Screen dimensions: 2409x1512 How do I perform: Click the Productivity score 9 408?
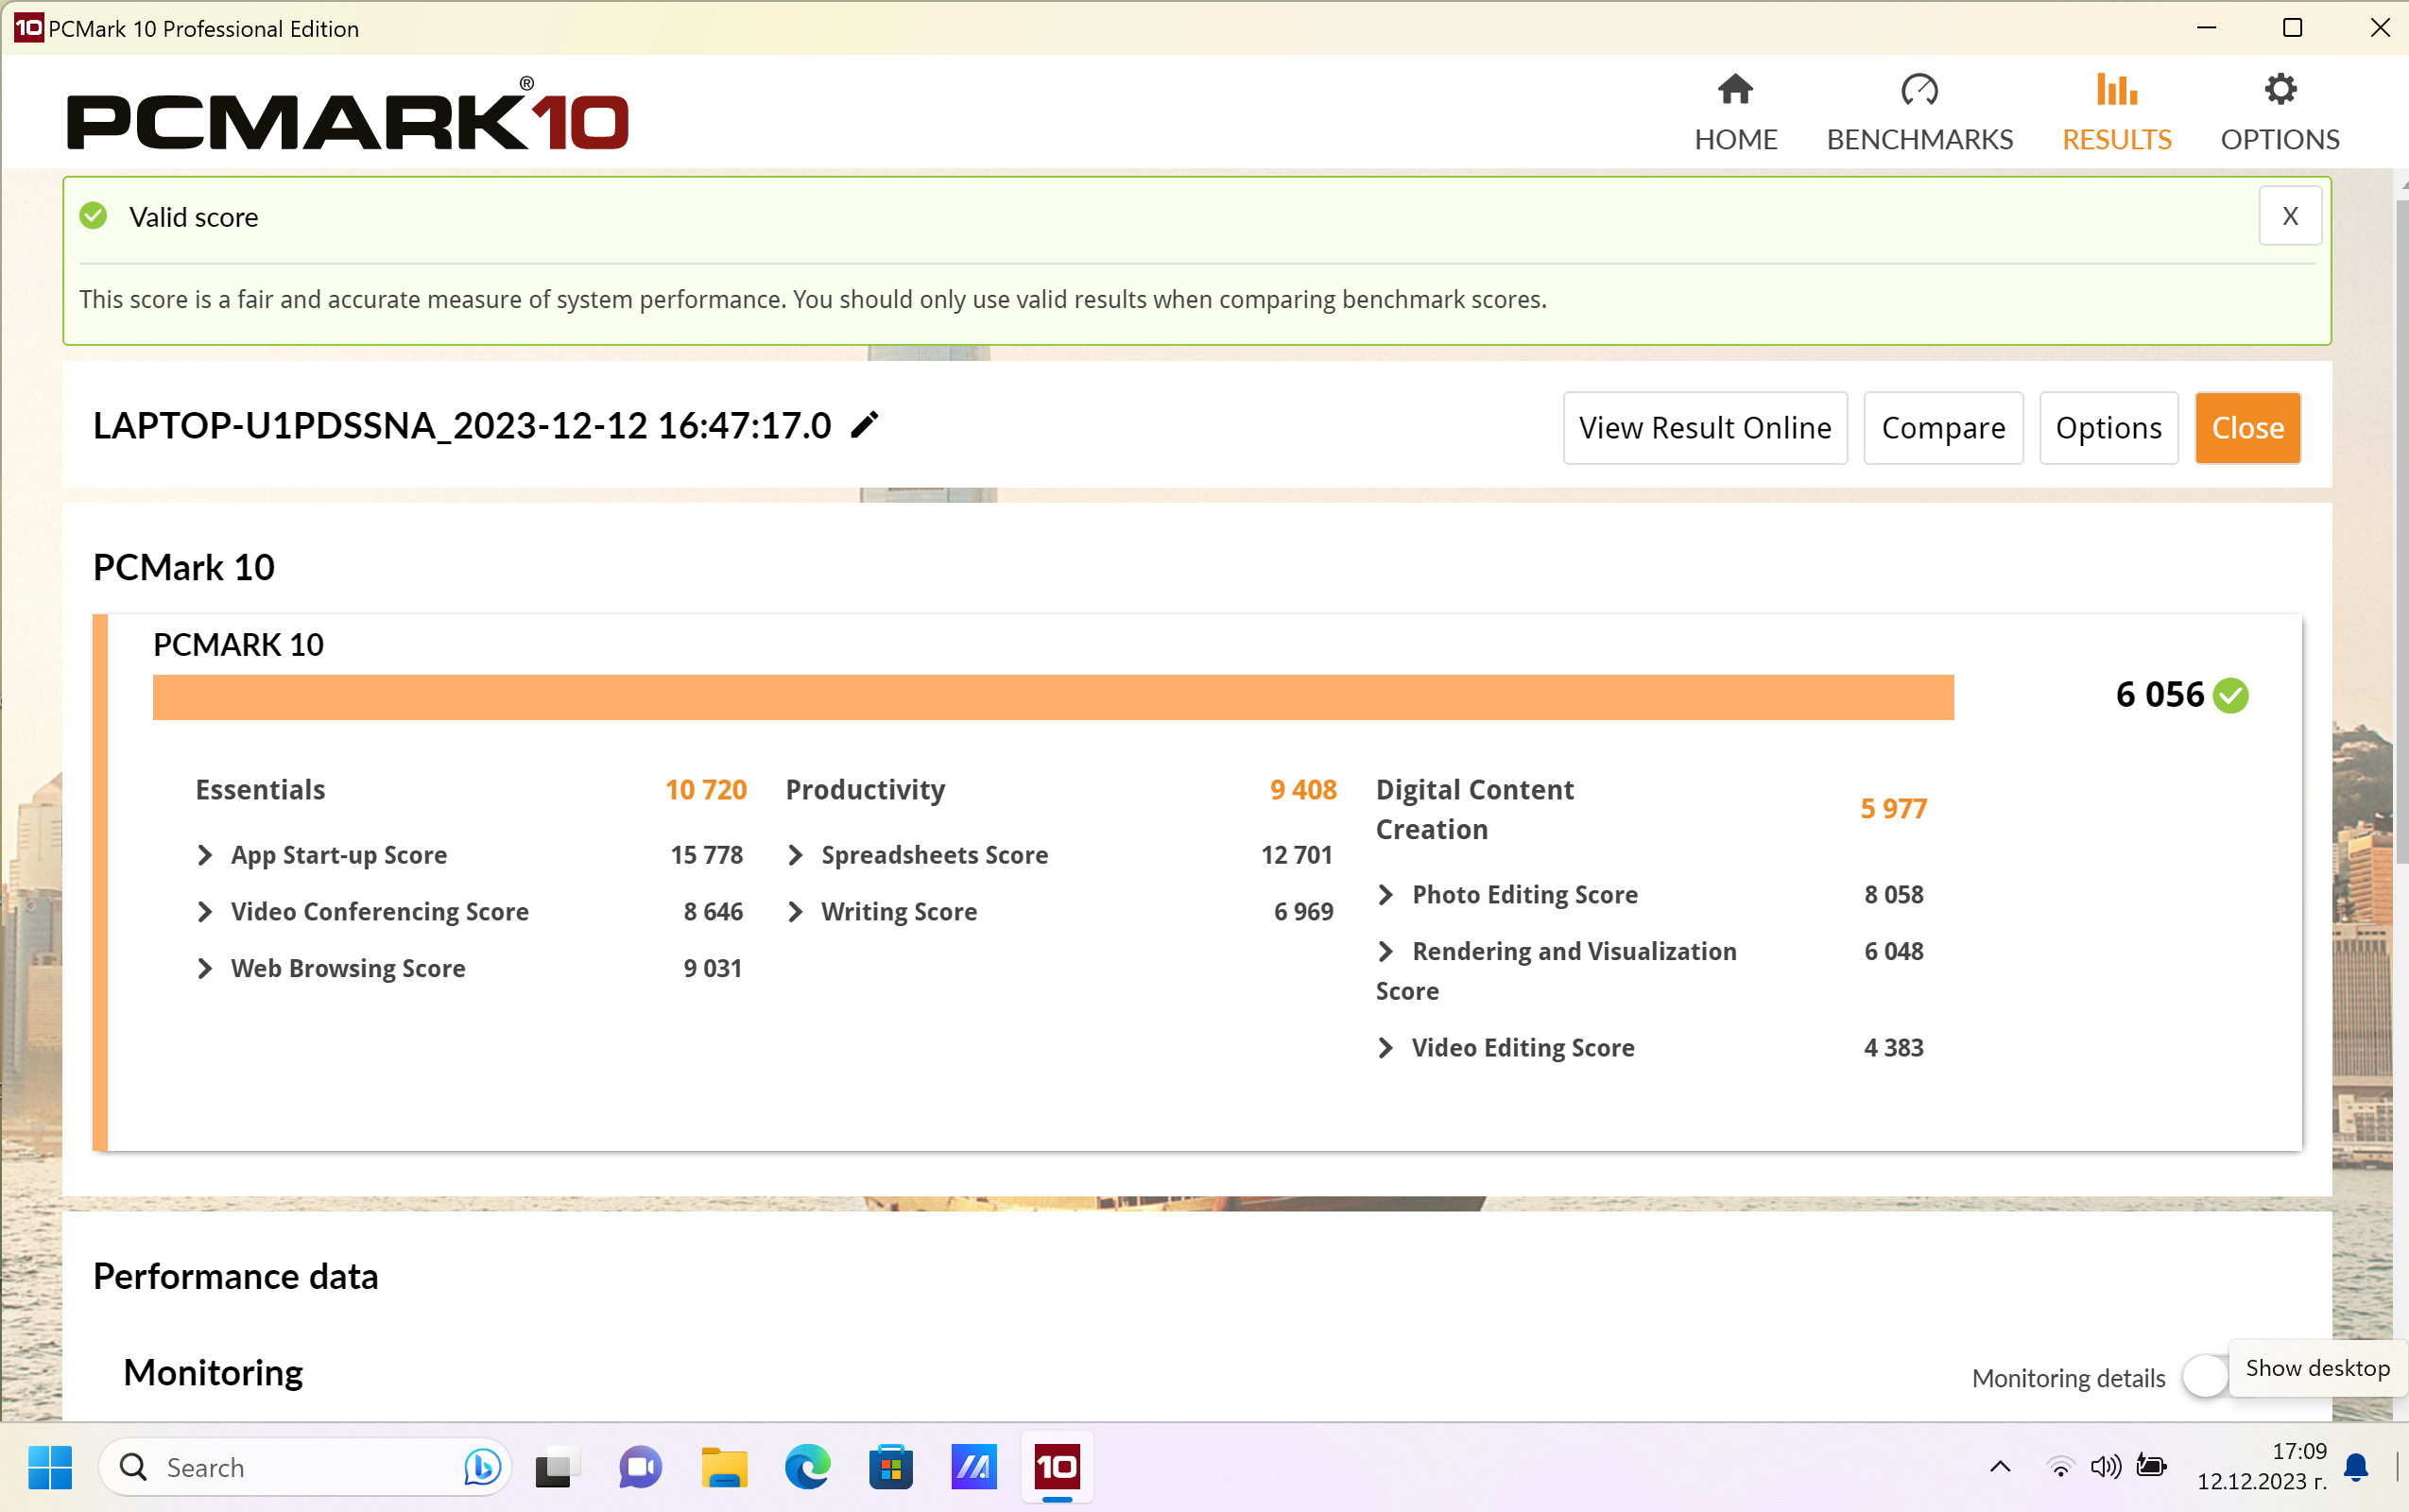coord(1303,790)
